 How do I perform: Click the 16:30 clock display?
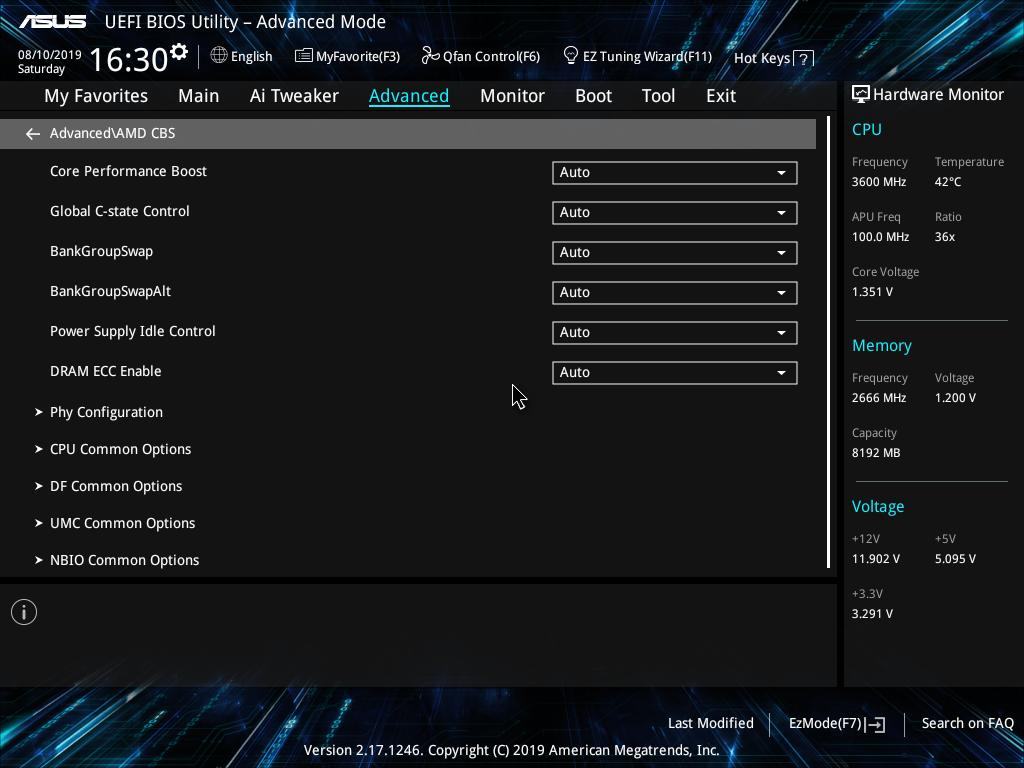point(129,59)
